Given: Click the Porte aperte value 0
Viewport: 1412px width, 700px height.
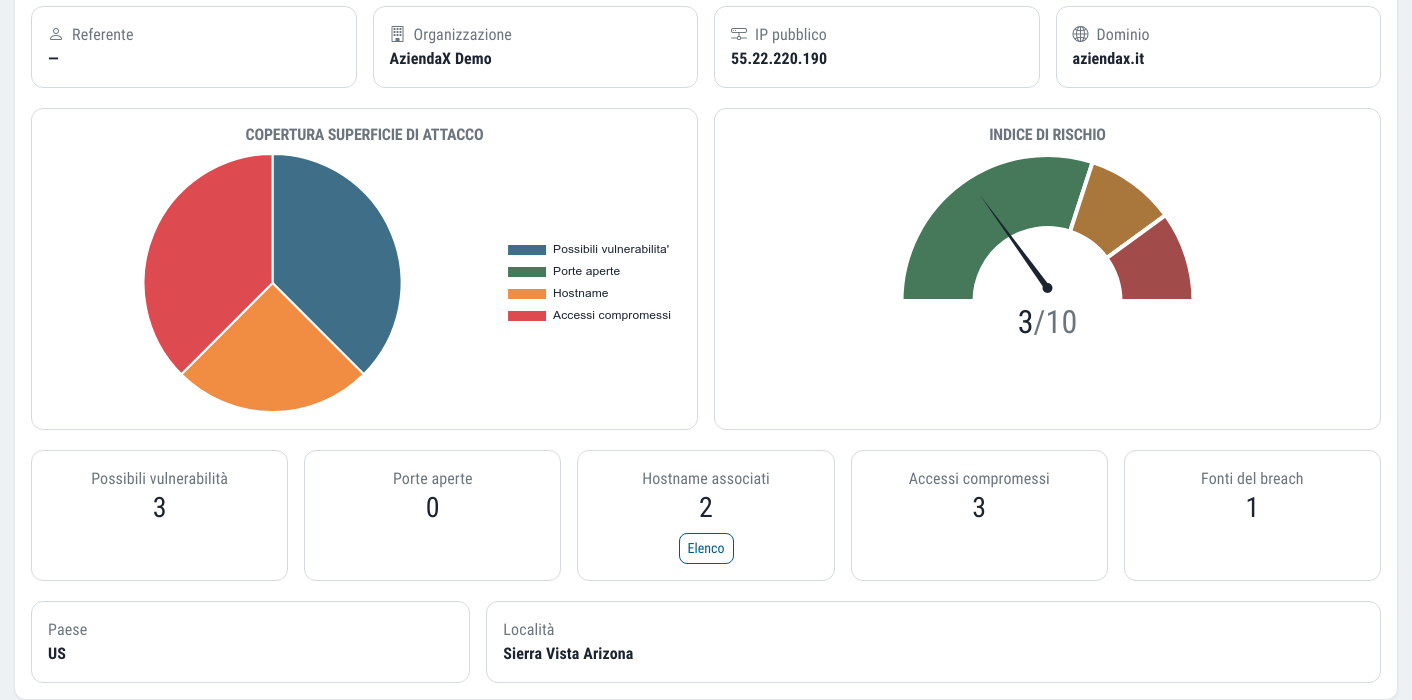Looking at the screenshot, I should pos(432,508).
